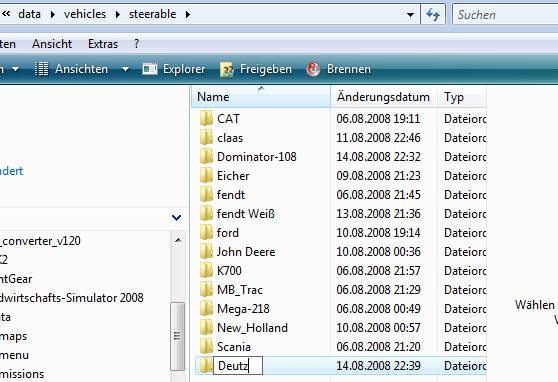The image size is (558, 382).
Task: Collapse the folders pane chevron
Action: (x=177, y=218)
